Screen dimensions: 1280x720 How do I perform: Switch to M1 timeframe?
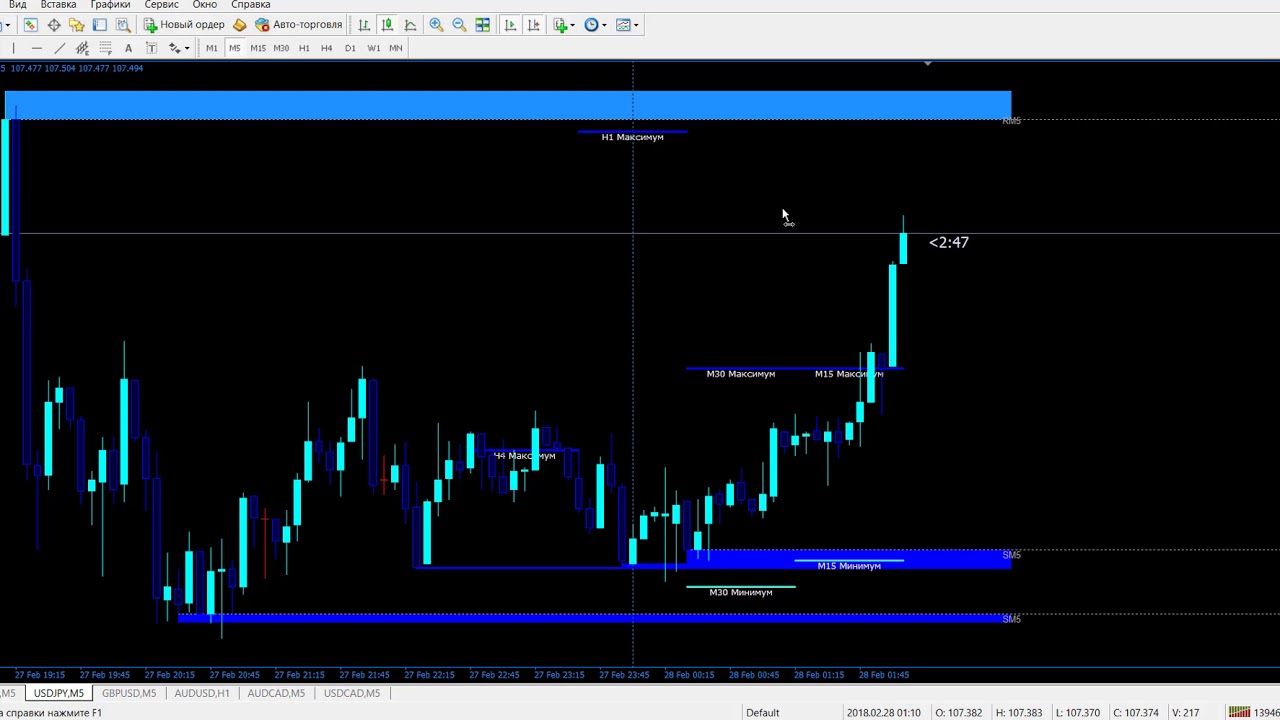[x=212, y=48]
